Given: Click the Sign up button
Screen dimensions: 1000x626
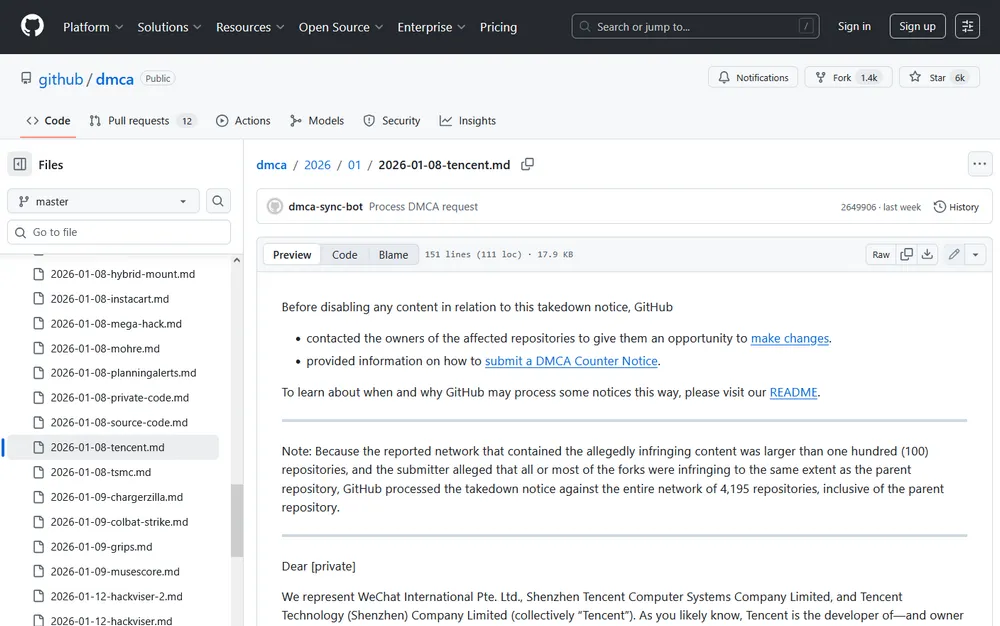Looking at the screenshot, I should pyautogui.click(x=917, y=26).
